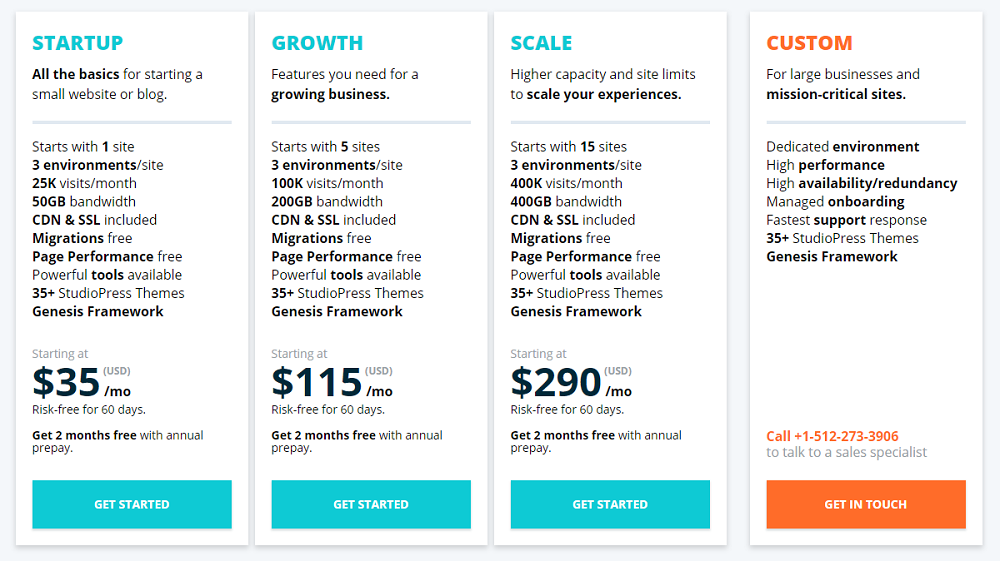Click Get Started under the Startup plan
The height and width of the screenshot is (561, 1000).
[131, 504]
